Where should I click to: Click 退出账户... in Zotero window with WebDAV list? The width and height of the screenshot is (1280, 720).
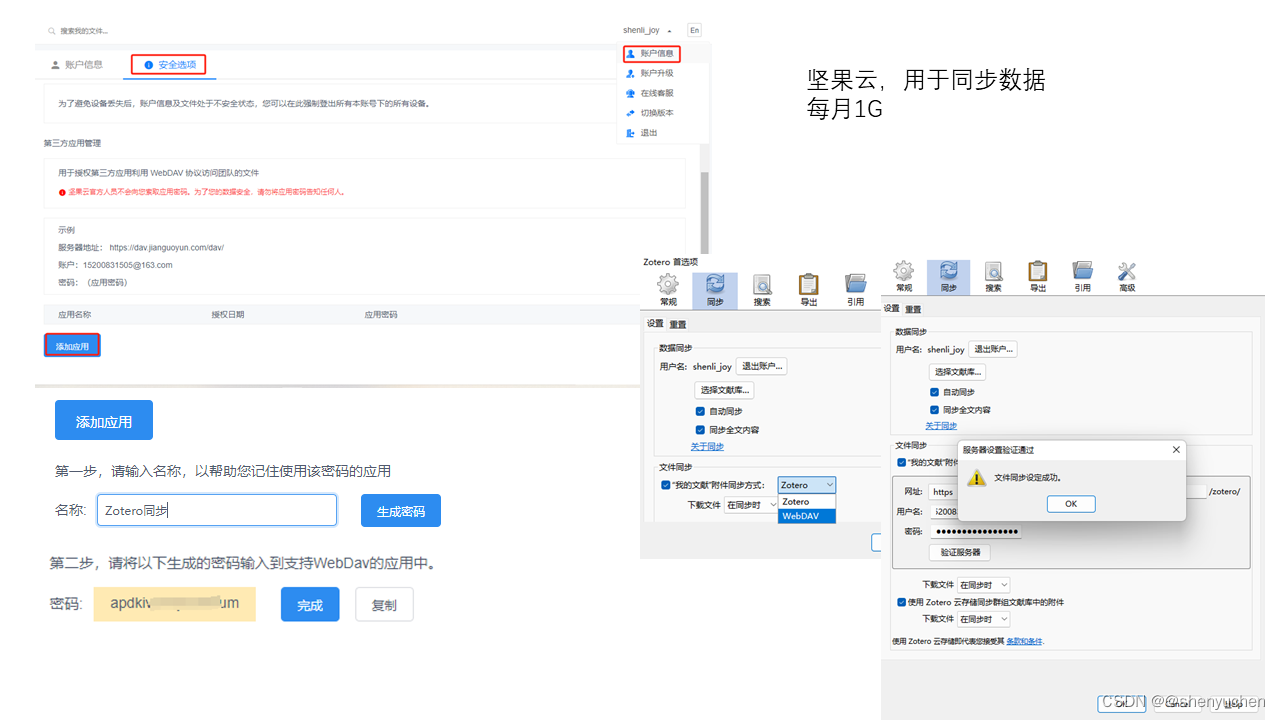(x=762, y=367)
